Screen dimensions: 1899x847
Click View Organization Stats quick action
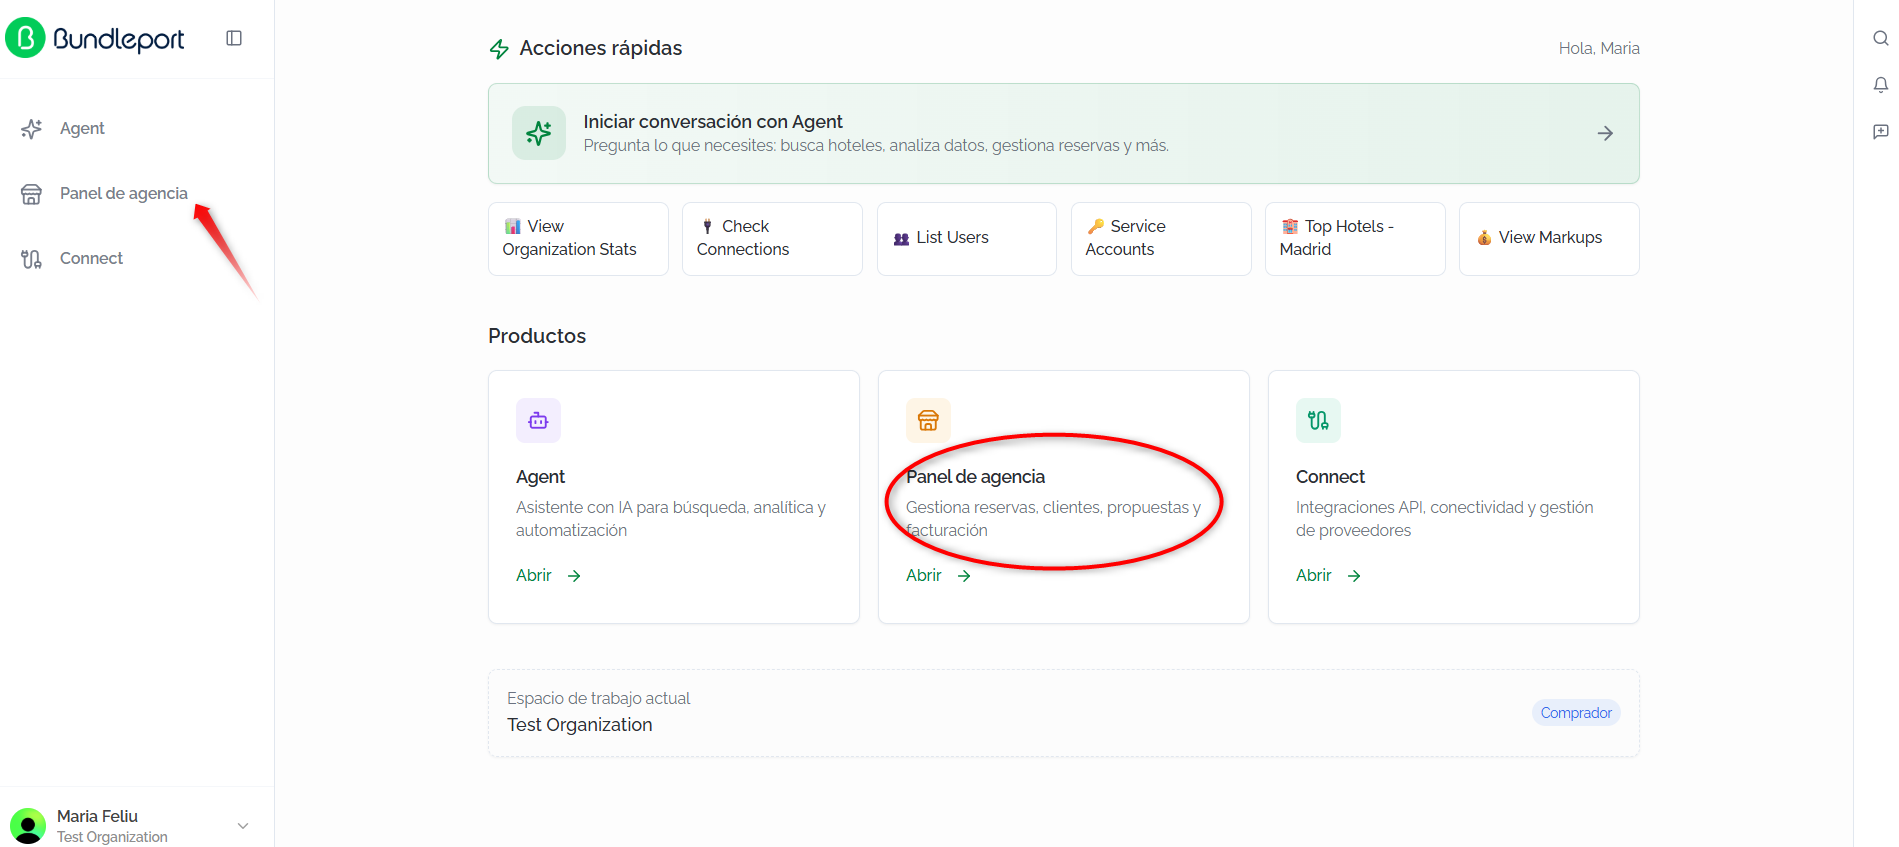click(578, 239)
